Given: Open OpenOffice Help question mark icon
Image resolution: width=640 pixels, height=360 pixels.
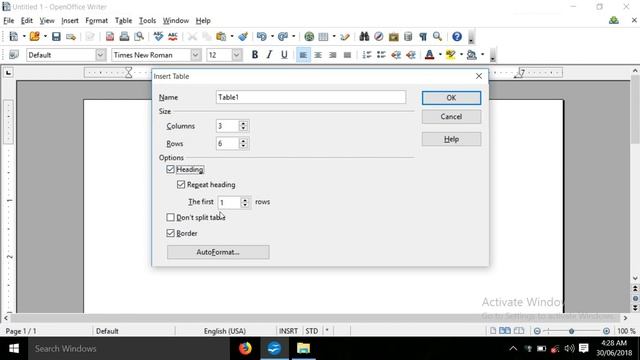Looking at the screenshot, I should coord(457,37).
